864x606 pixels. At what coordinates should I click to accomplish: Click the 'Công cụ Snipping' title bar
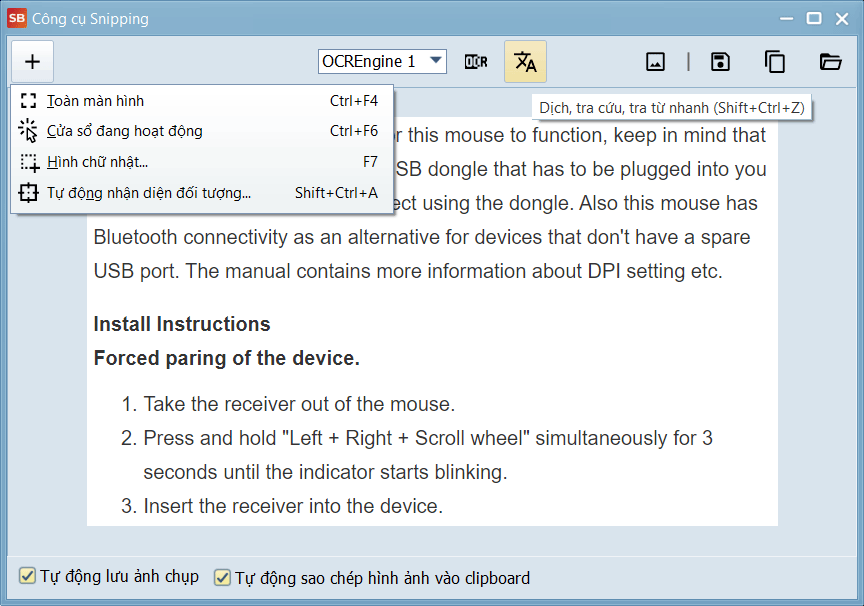tap(400, 18)
